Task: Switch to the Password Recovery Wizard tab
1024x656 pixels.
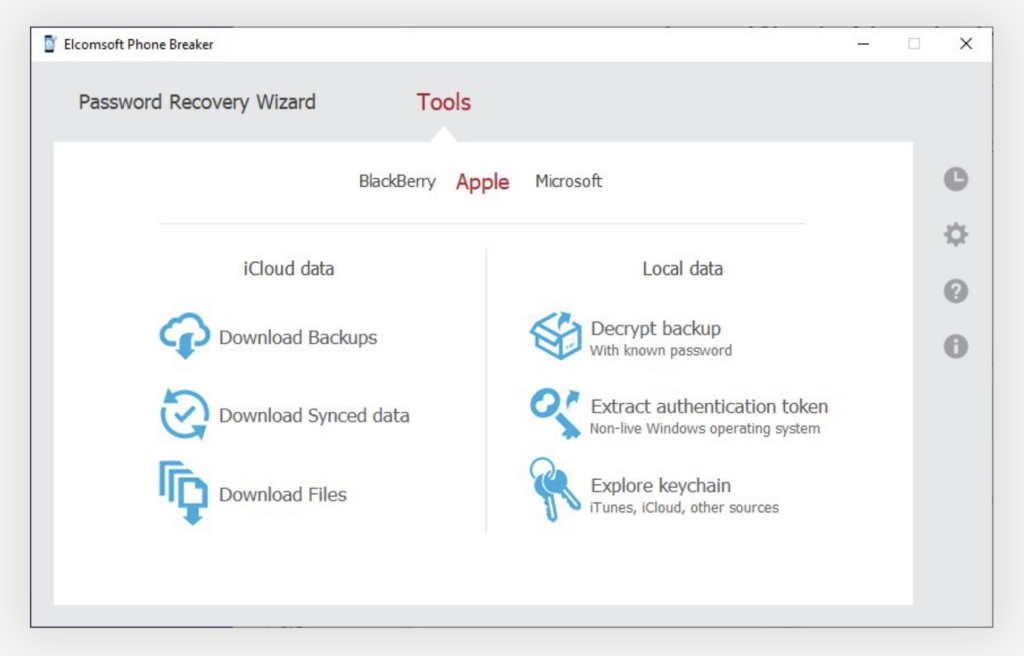Action: [197, 102]
